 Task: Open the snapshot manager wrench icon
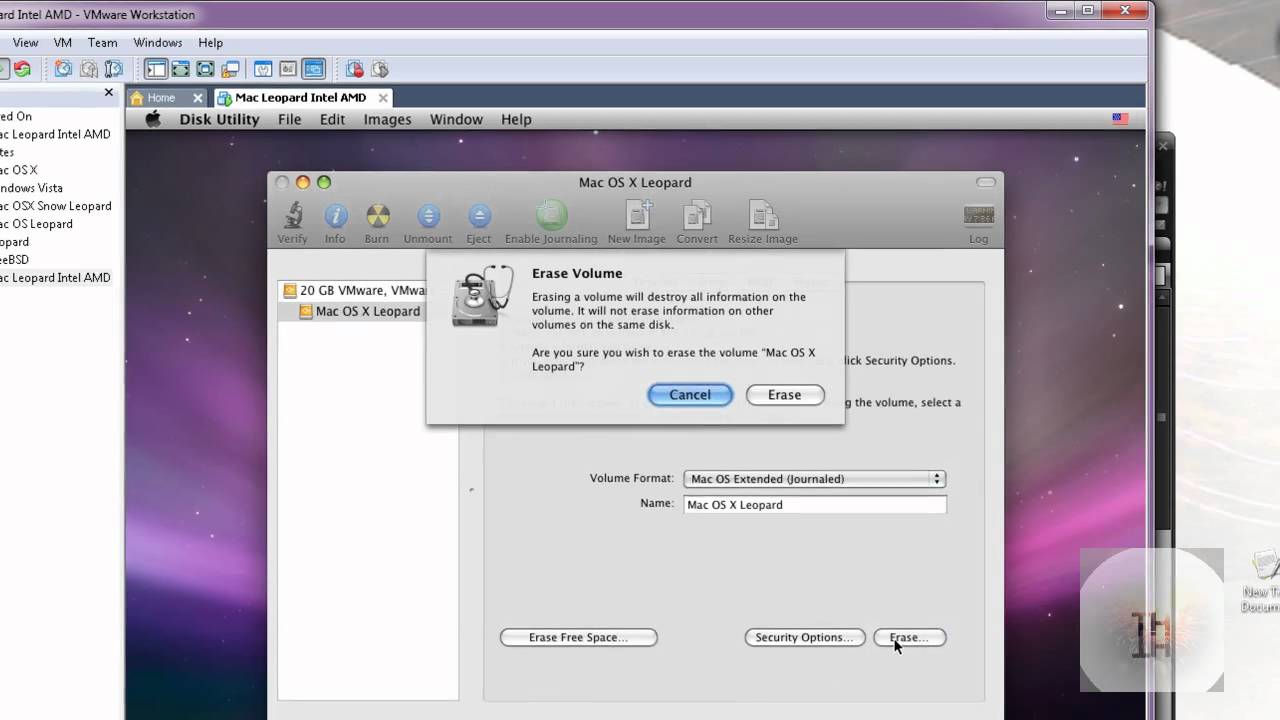[114, 69]
